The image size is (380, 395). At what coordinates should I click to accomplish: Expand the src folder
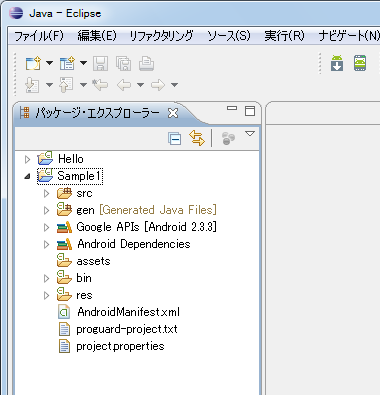(47, 193)
